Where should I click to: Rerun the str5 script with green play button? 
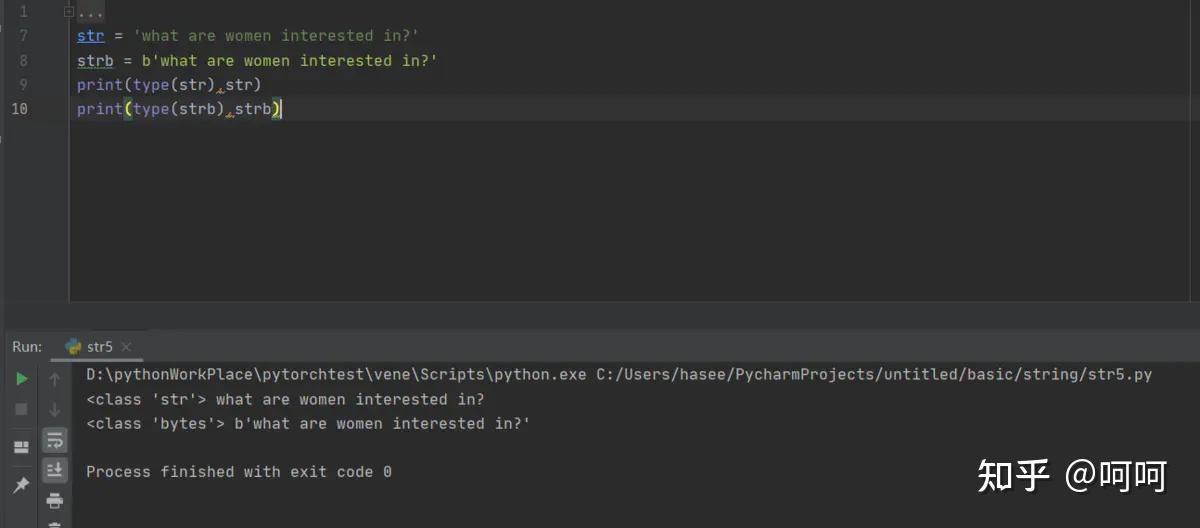click(x=21, y=379)
